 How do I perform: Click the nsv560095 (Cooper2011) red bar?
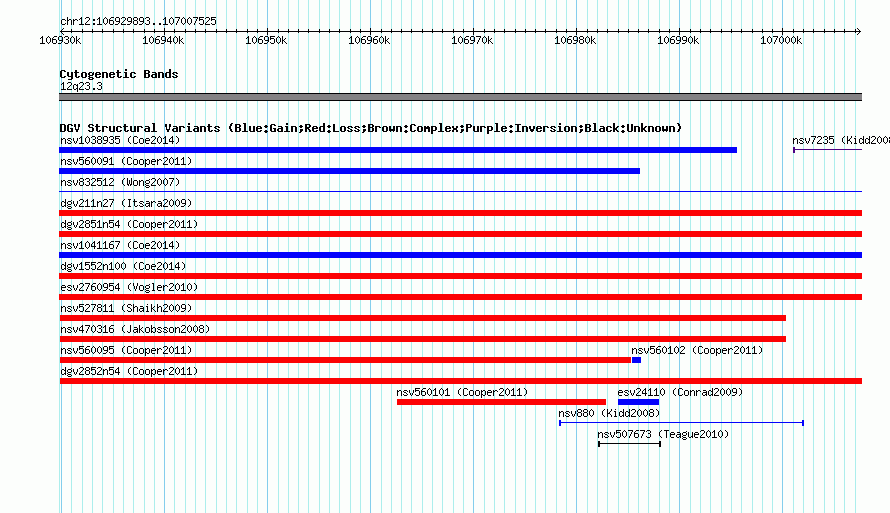click(345, 360)
